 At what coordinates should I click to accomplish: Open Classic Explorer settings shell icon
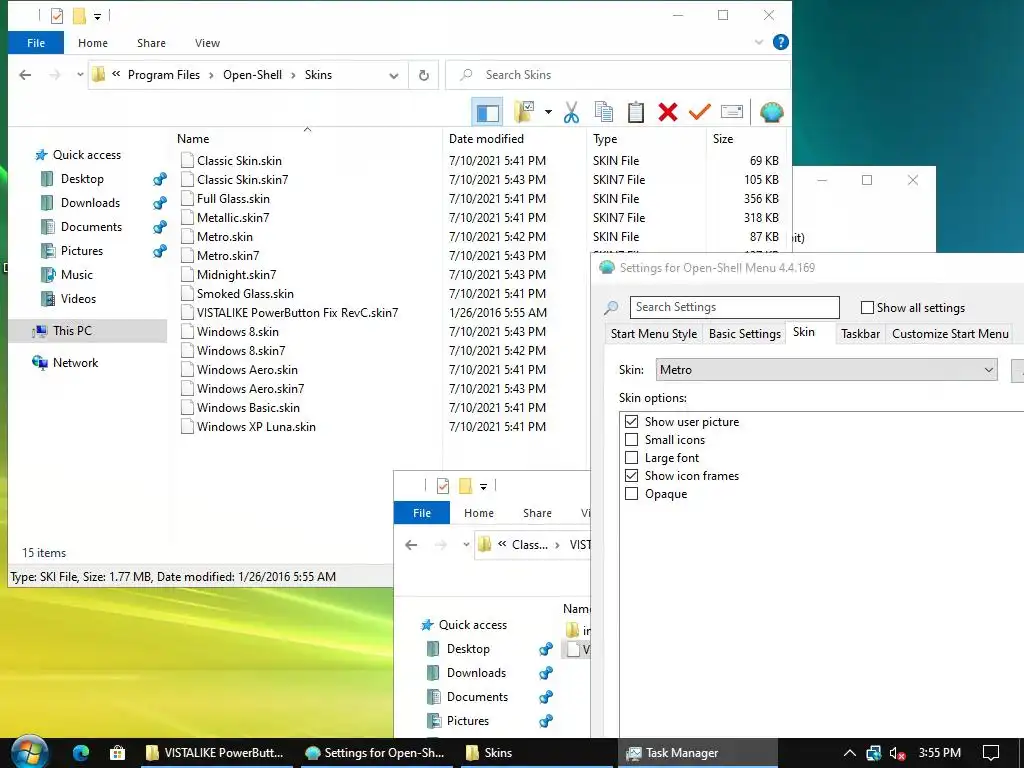point(771,112)
